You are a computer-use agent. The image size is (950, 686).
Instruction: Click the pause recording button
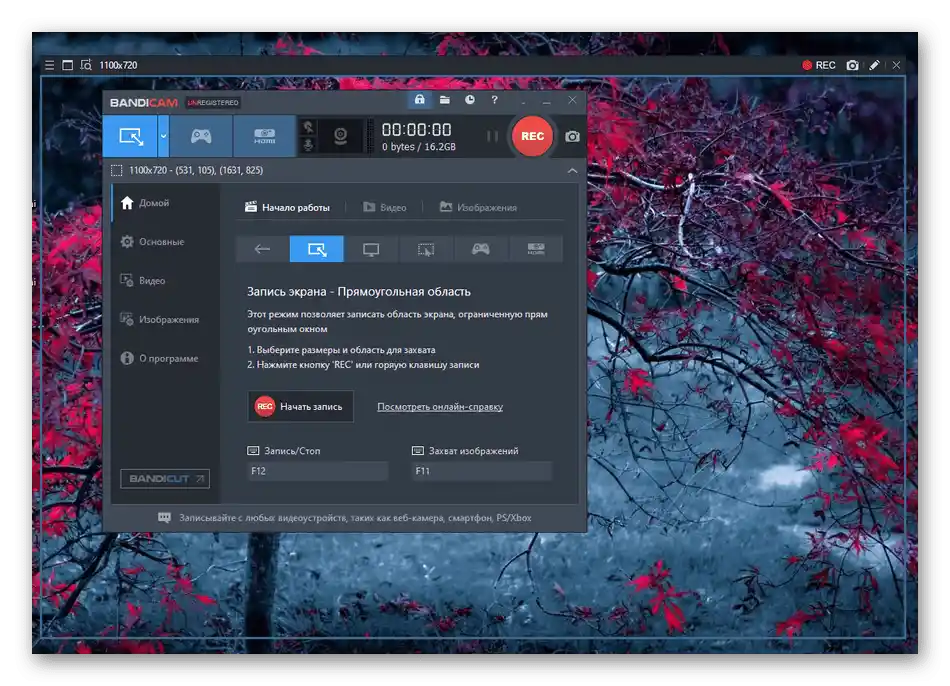pyautogui.click(x=492, y=136)
